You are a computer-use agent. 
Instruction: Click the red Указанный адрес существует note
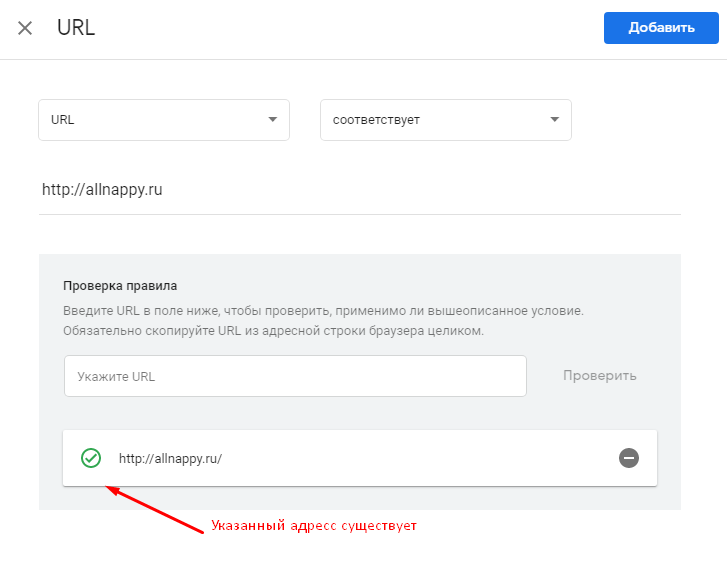point(313,526)
